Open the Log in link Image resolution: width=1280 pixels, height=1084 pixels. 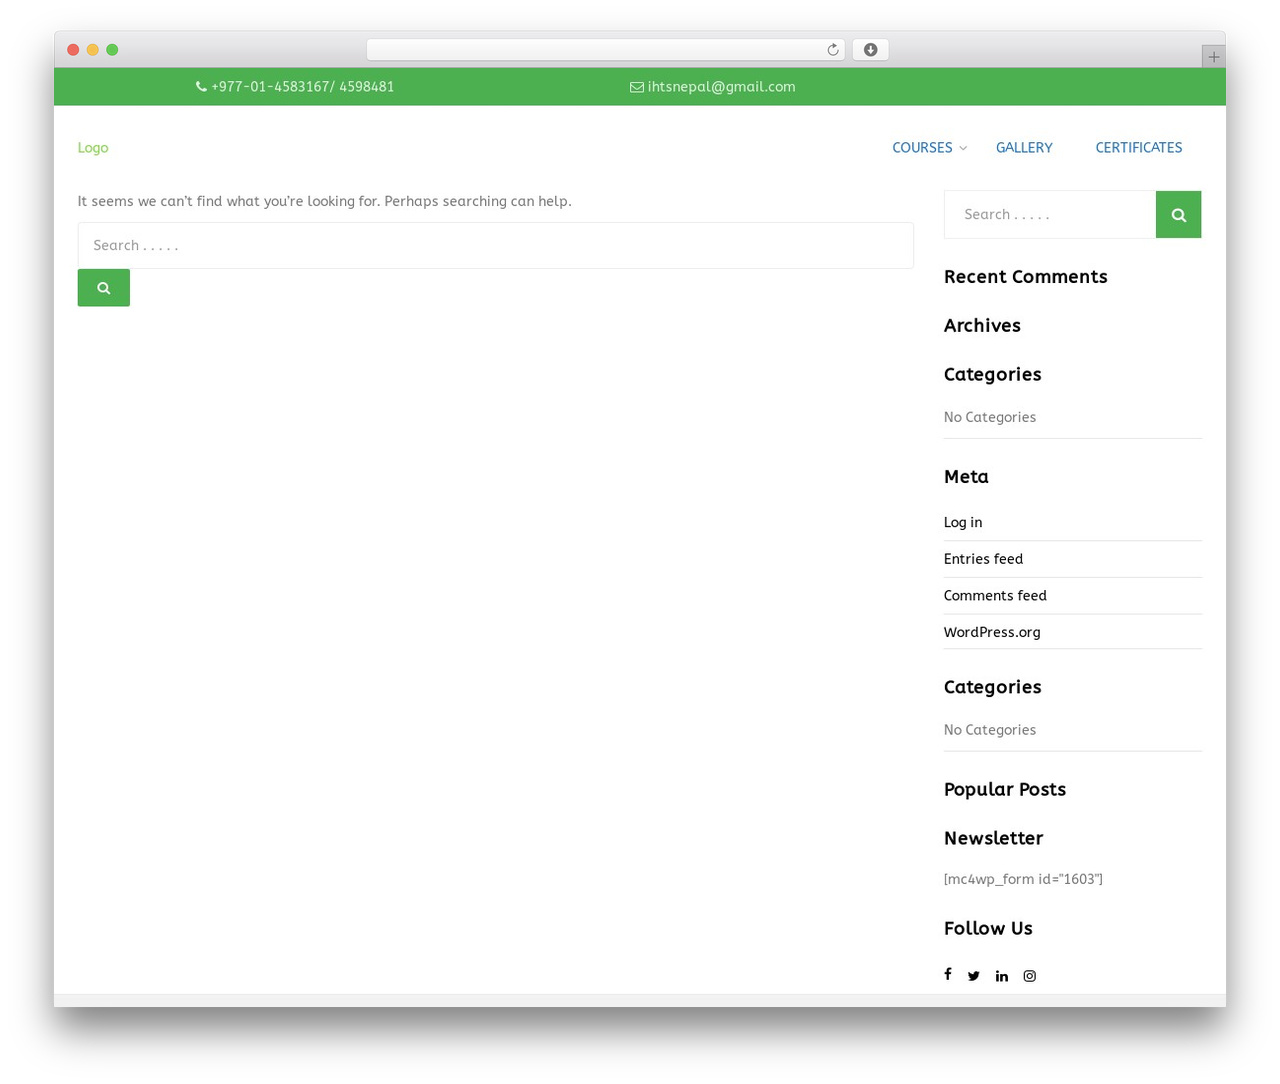pos(963,522)
